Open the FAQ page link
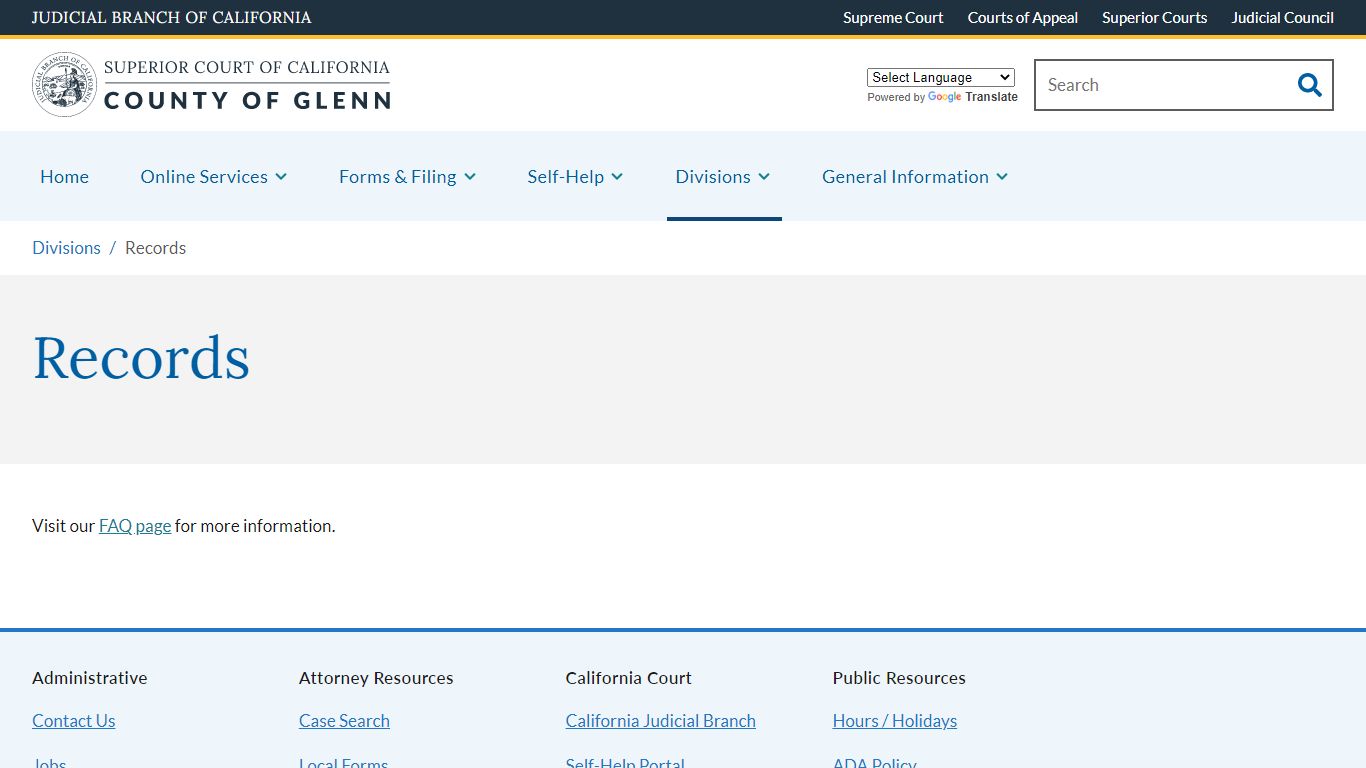The height and width of the screenshot is (768, 1366). click(135, 526)
